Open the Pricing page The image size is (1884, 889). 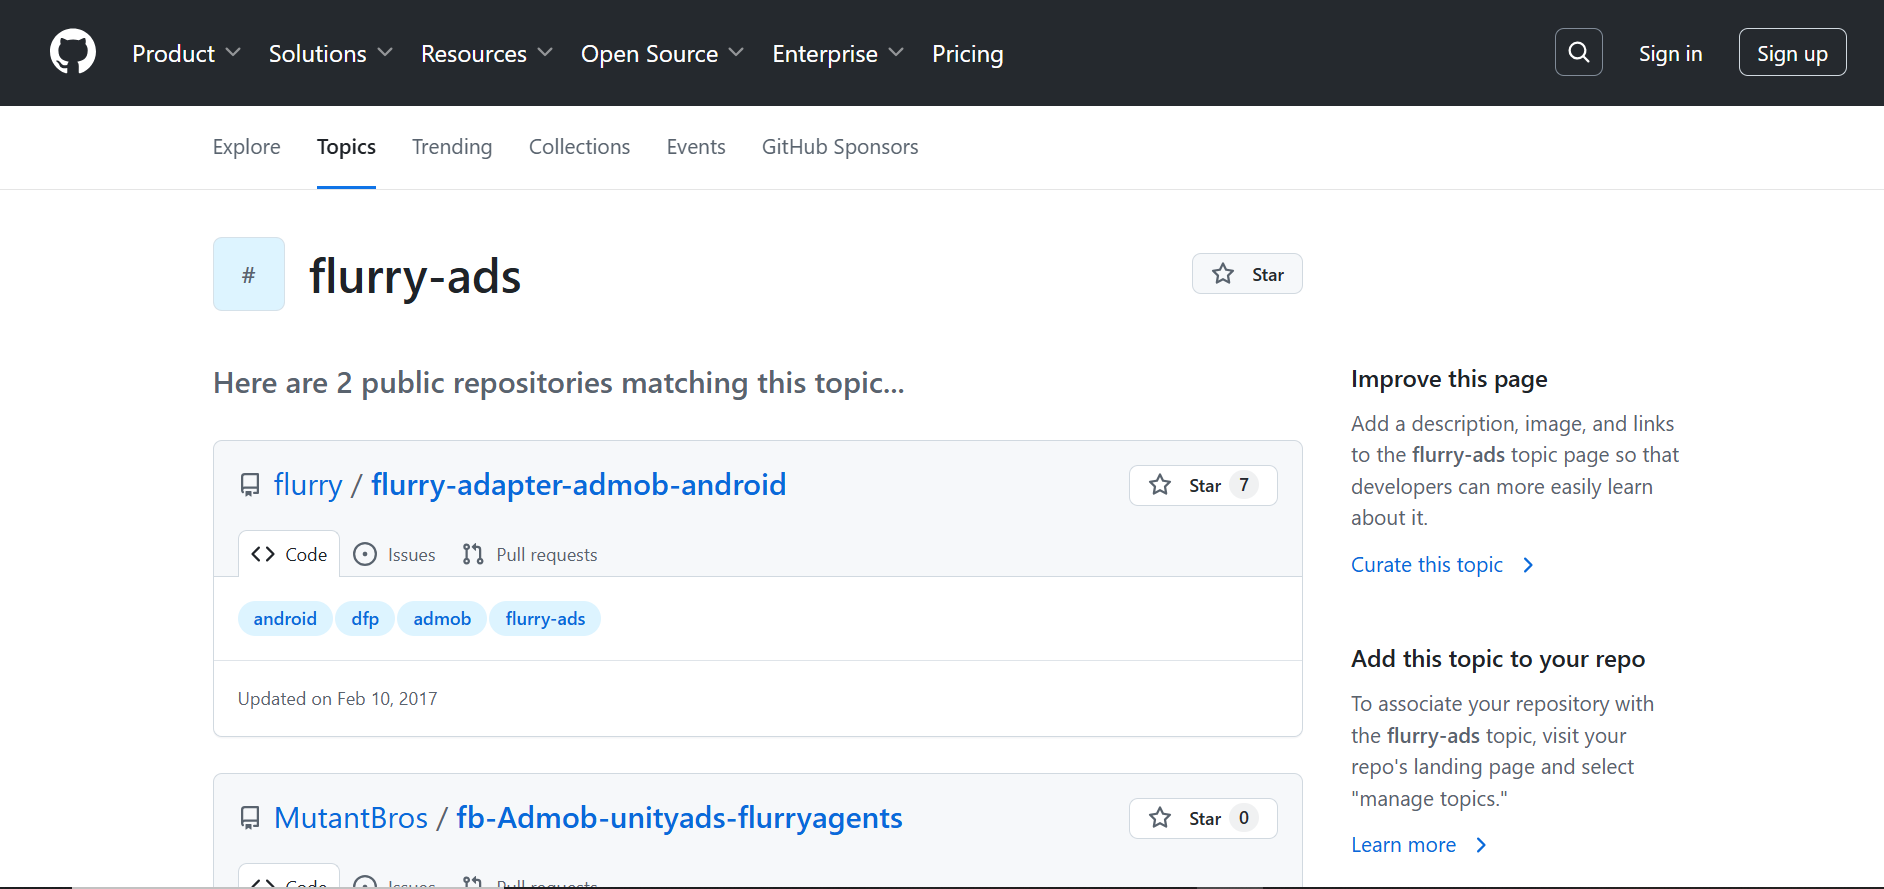pos(967,53)
